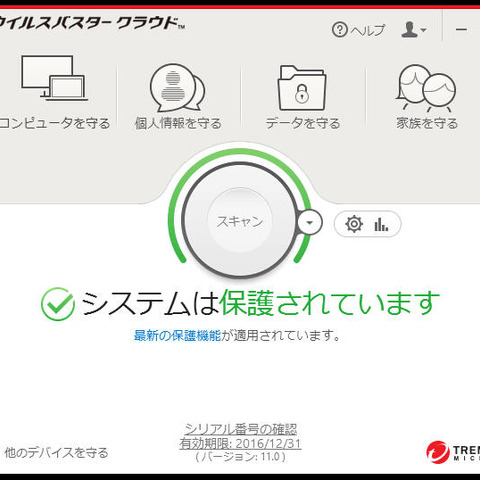Expand scan options arrow beside the scan button
This screenshot has width=480, height=480.
310,222
